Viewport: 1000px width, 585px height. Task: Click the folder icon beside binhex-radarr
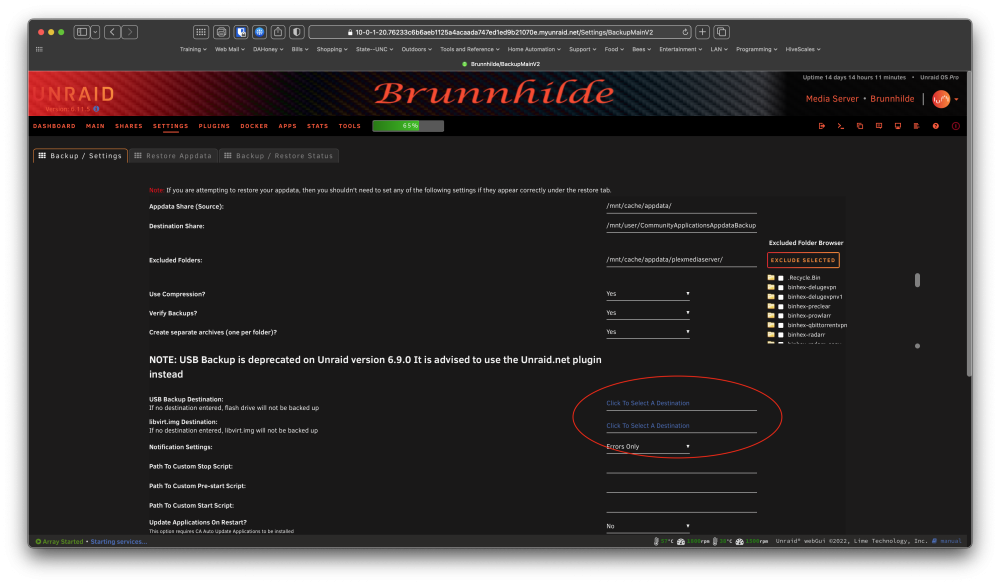(771, 334)
